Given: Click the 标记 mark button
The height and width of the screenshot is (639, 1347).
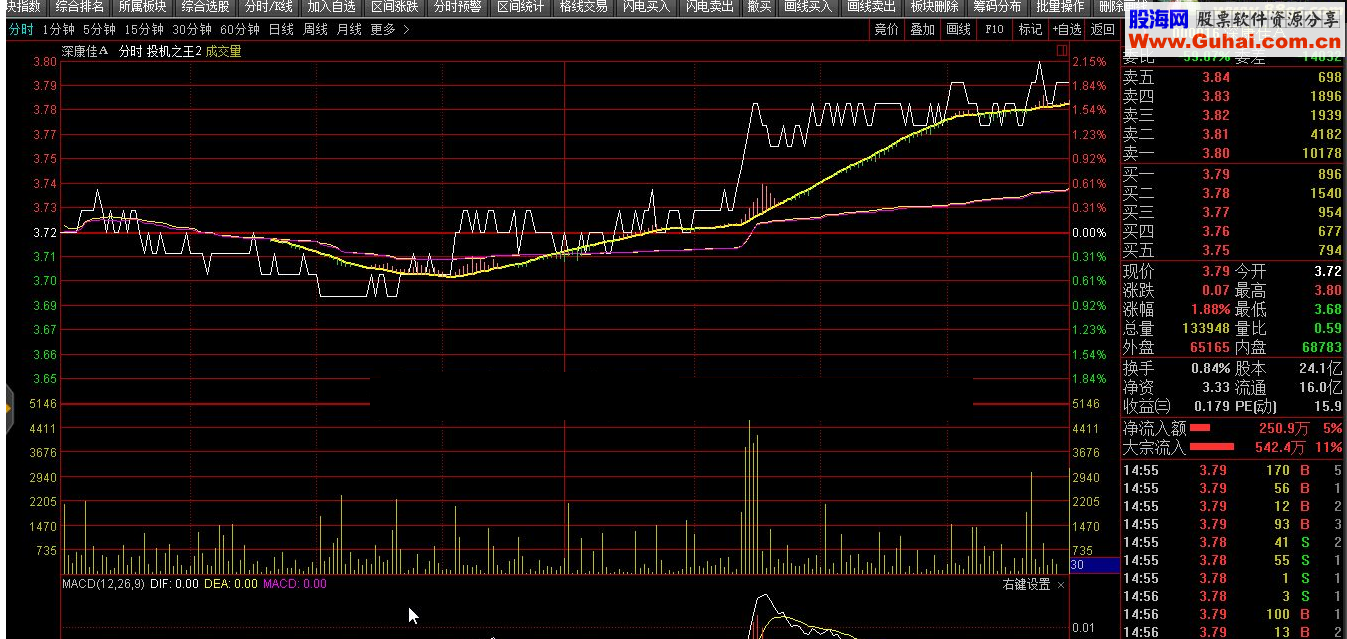Looking at the screenshot, I should tap(1030, 29).
